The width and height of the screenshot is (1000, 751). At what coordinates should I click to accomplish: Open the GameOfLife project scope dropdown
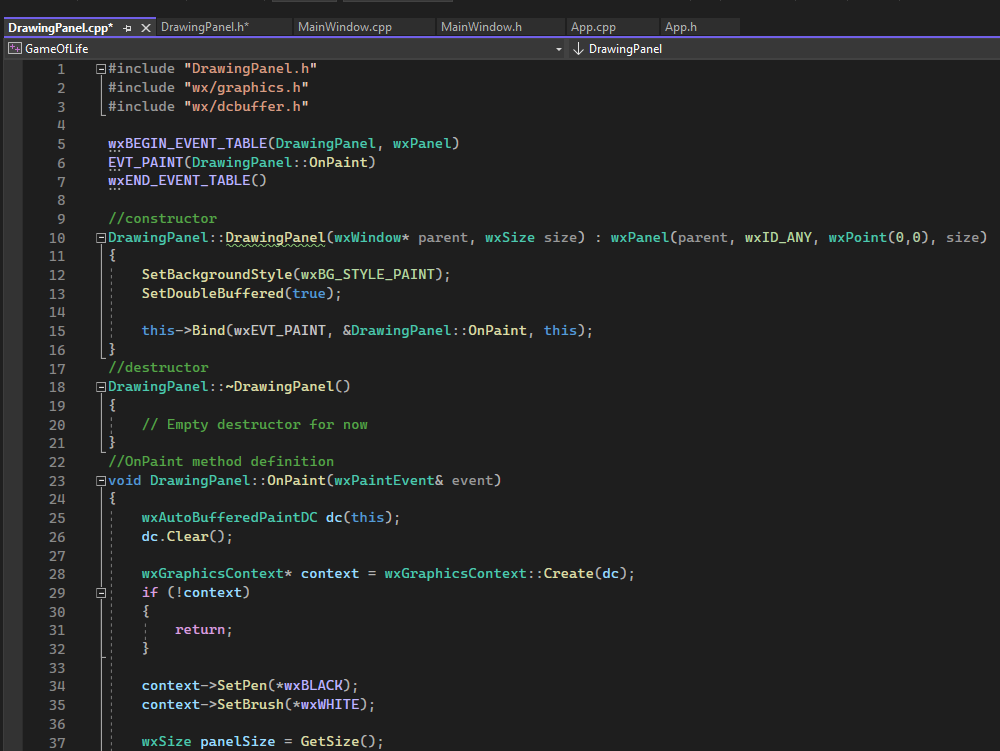click(558, 48)
